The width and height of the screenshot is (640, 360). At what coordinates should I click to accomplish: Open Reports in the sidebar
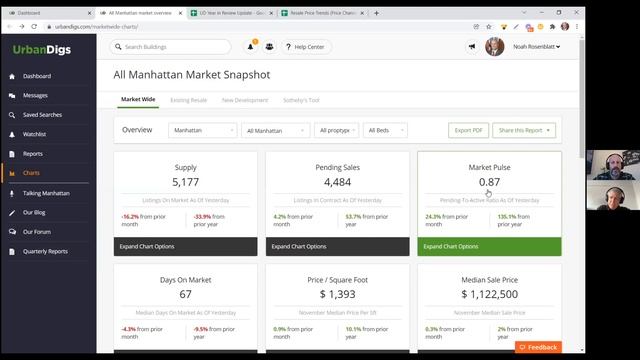pos(33,153)
